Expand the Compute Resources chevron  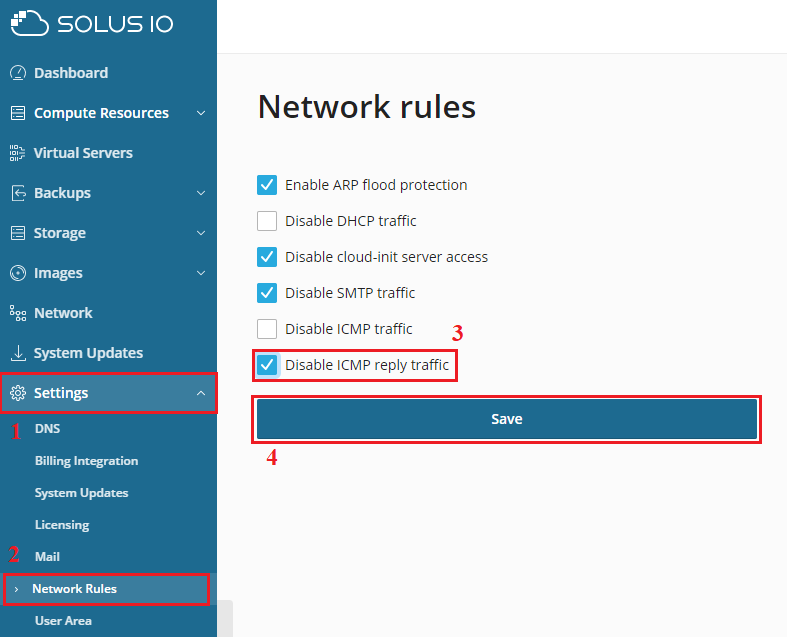(x=201, y=113)
